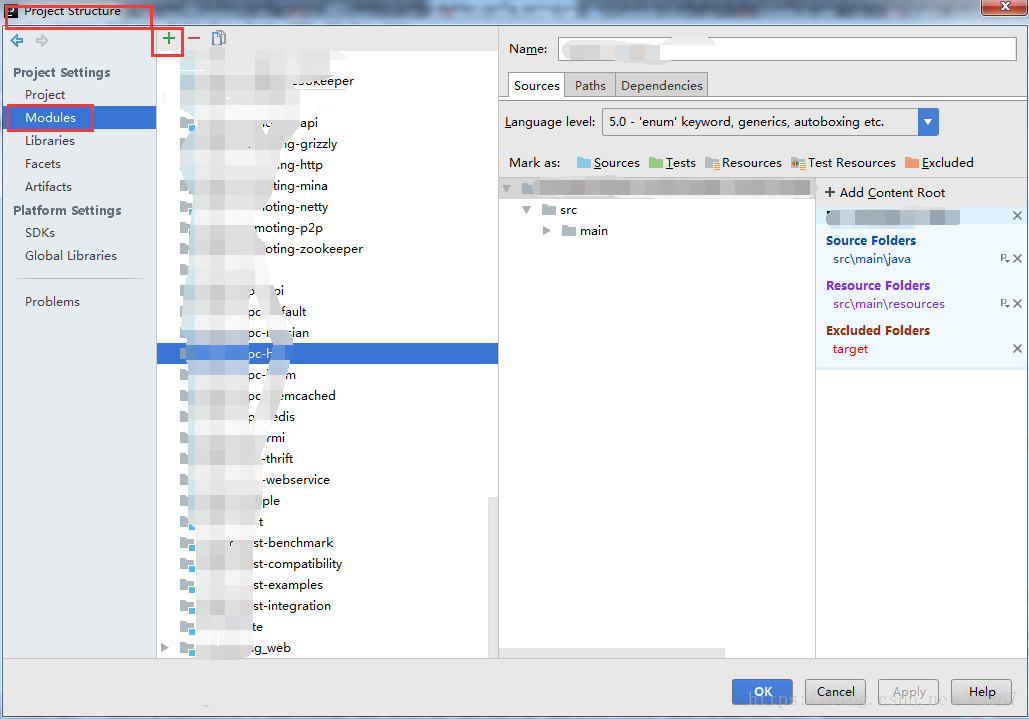This screenshot has width=1029, height=719.
Task: Switch to the Paths tab
Action: (590, 86)
